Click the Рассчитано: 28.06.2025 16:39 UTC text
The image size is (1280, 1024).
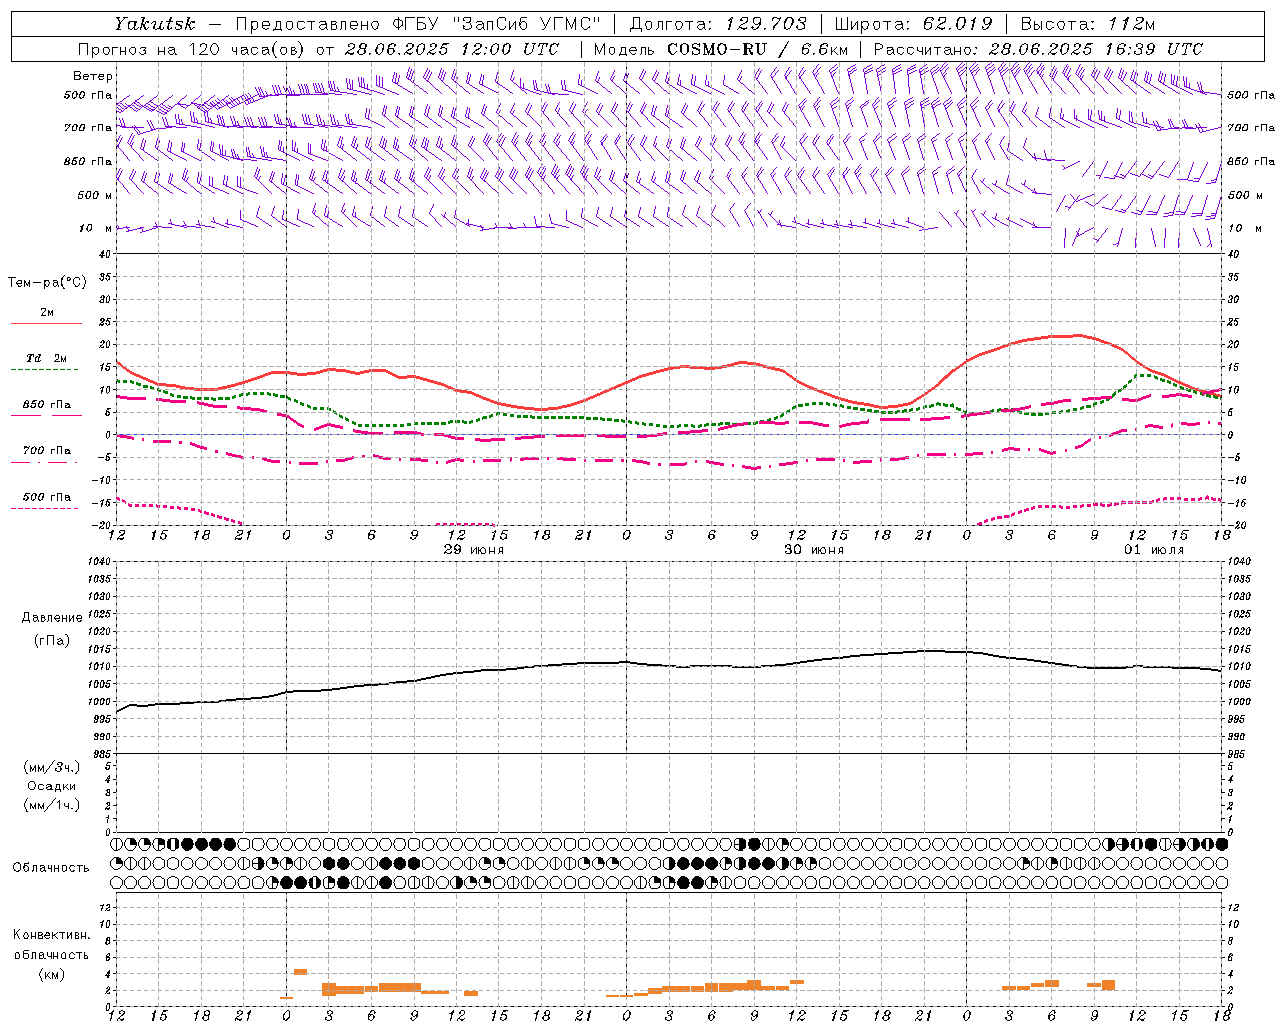pos(1038,49)
